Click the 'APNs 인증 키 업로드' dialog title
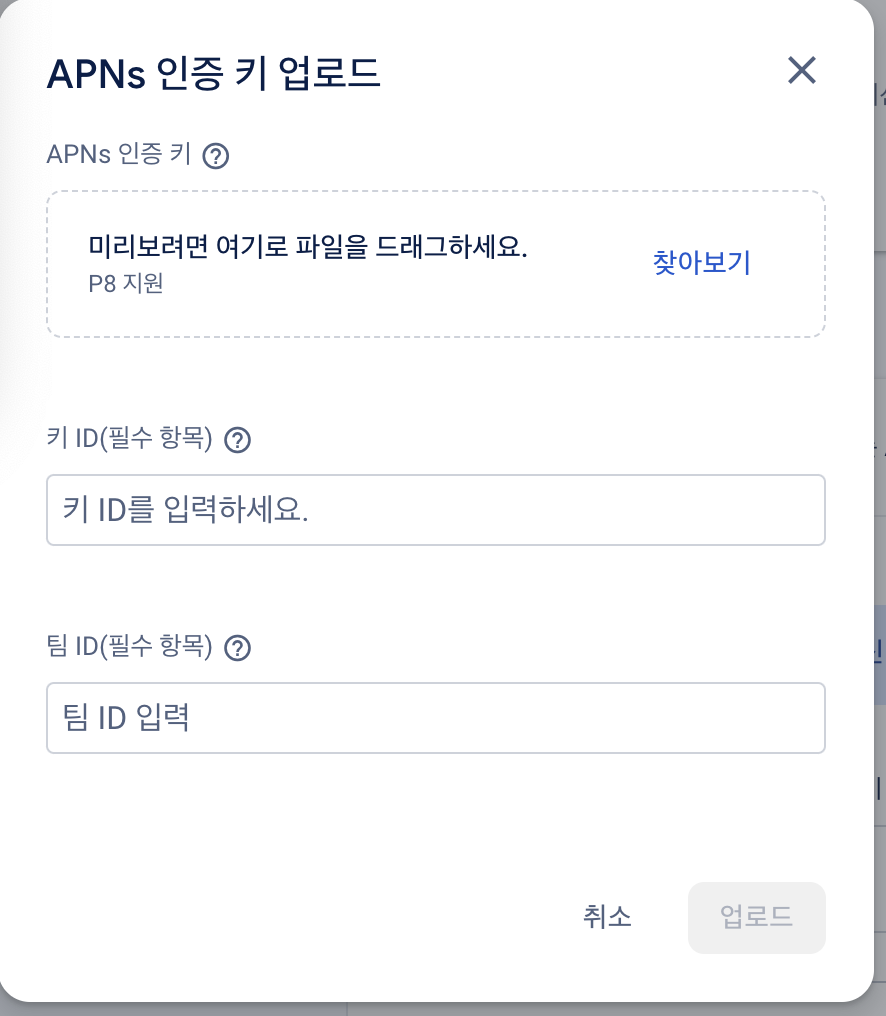This screenshot has height=1016, width=886. 213,73
